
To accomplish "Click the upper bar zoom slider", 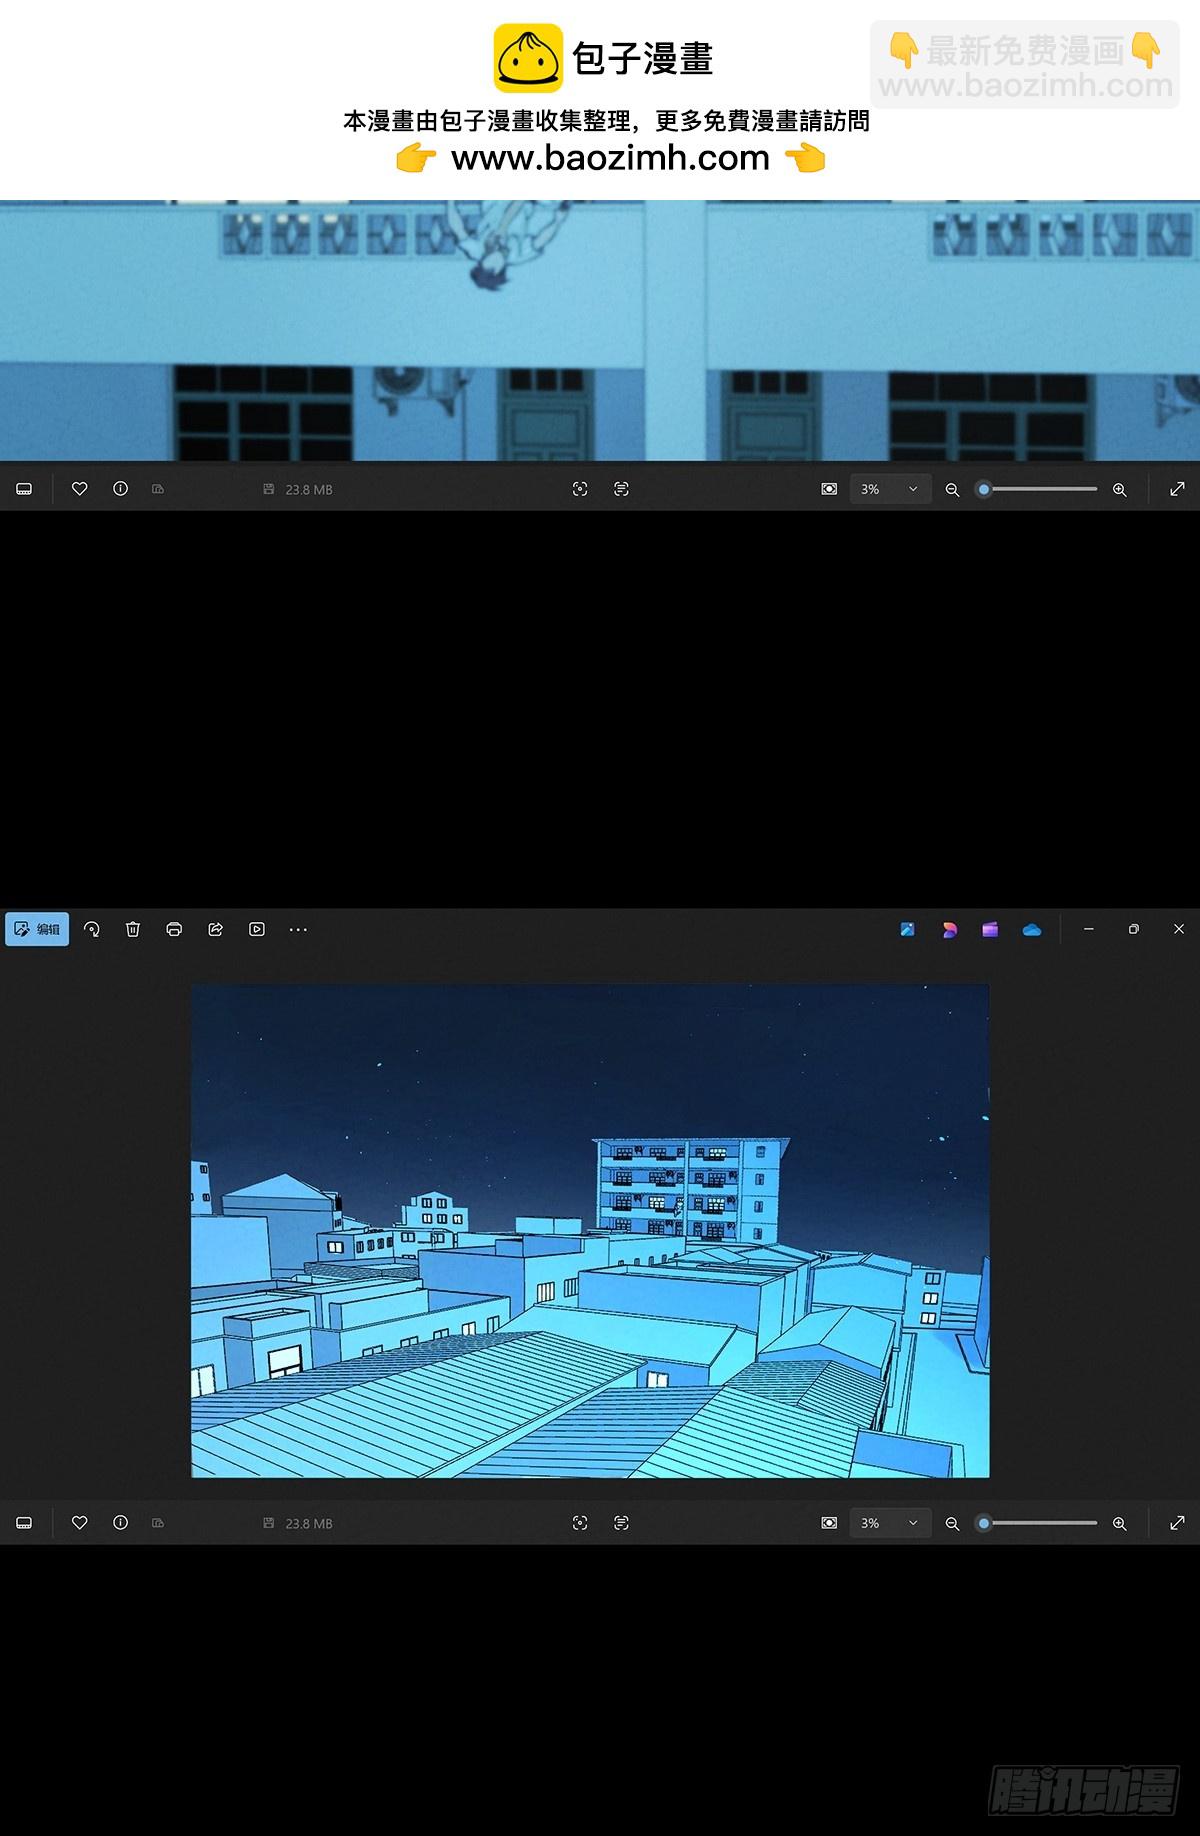I will click(x=1039, y=489).
